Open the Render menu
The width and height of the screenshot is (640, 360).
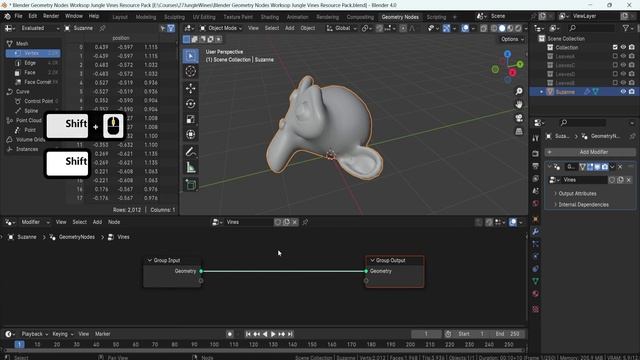[51, 16]
